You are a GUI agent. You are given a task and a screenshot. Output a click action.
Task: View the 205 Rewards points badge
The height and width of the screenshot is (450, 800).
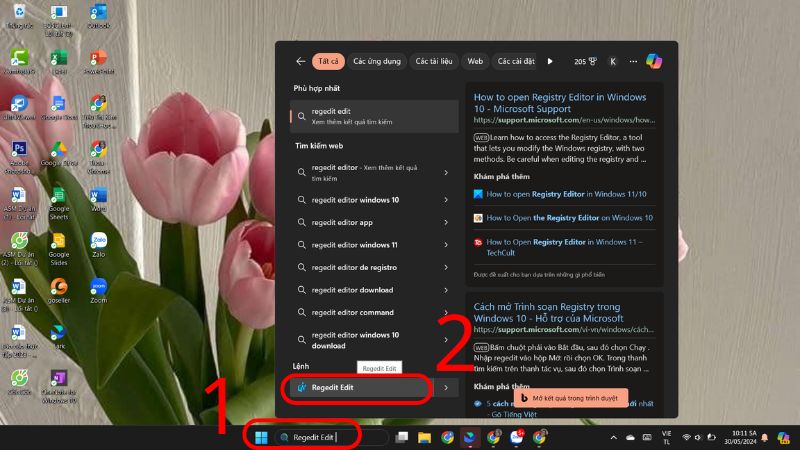pos(585,61)
